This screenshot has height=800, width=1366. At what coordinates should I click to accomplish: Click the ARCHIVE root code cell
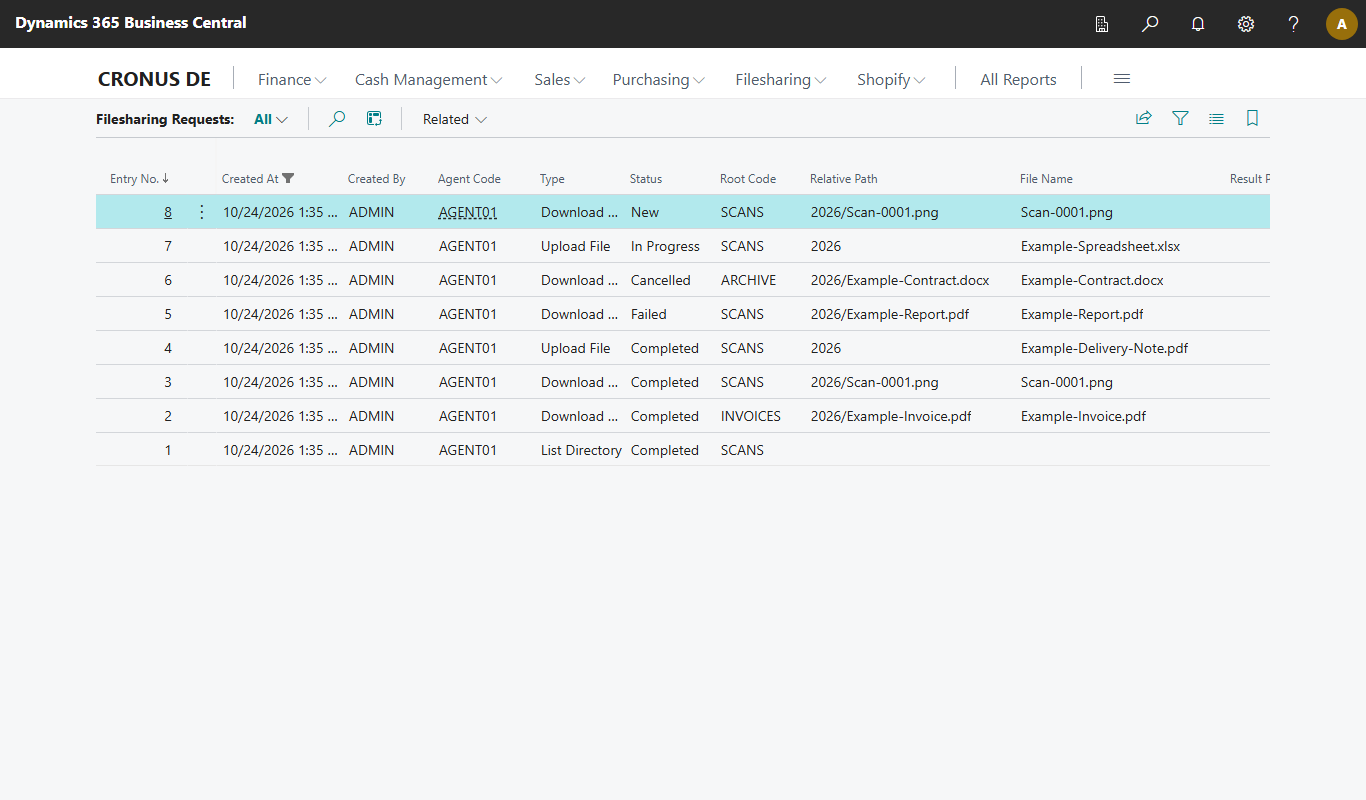748,280
